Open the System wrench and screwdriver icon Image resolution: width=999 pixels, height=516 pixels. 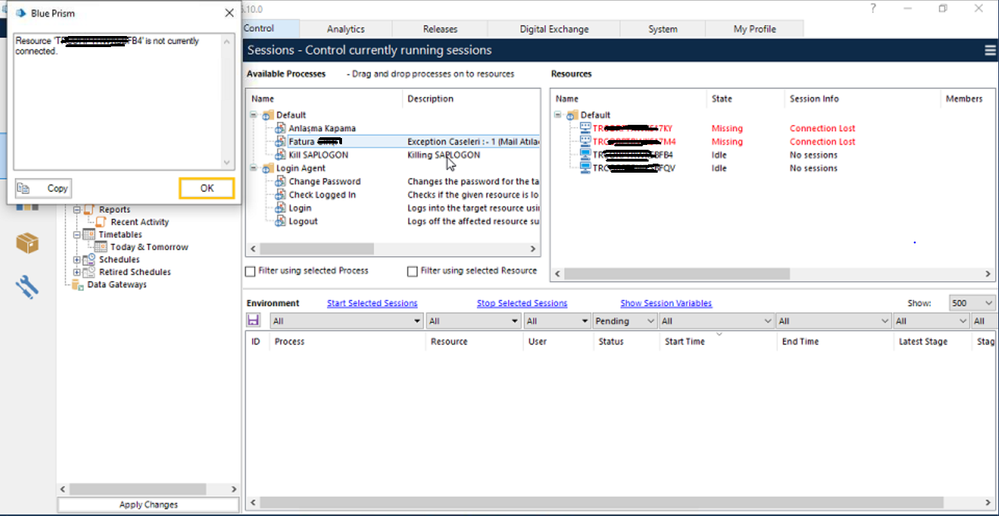[27, 287]
